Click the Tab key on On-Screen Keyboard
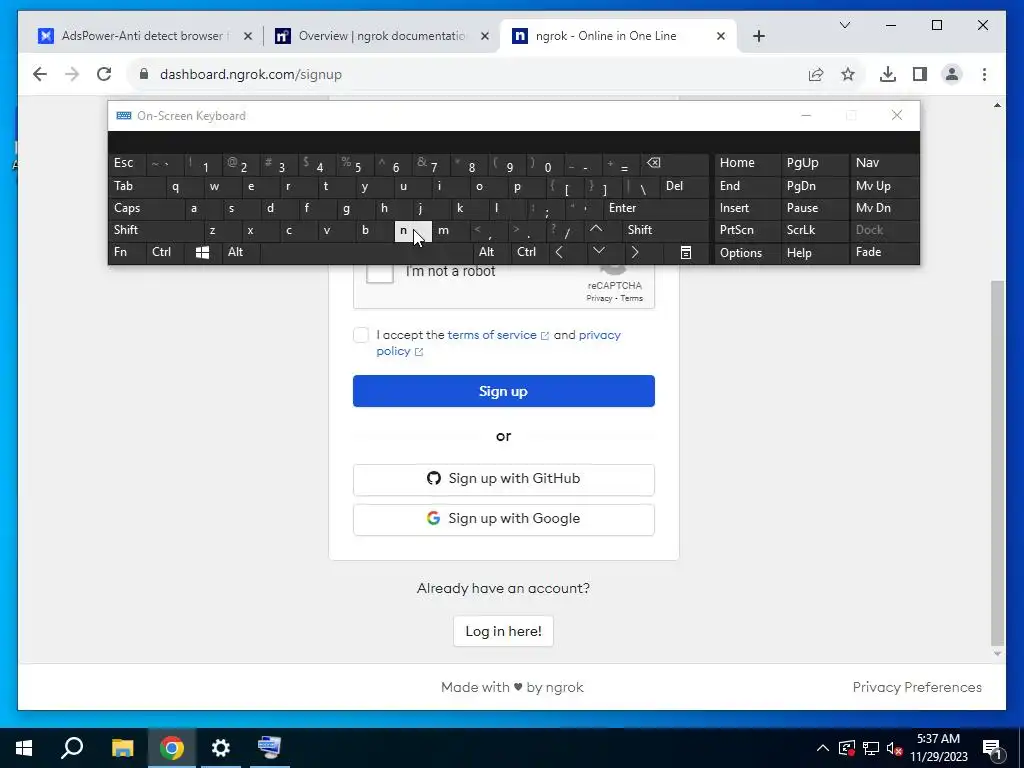 pyautogui.click(x=136, y=186)
